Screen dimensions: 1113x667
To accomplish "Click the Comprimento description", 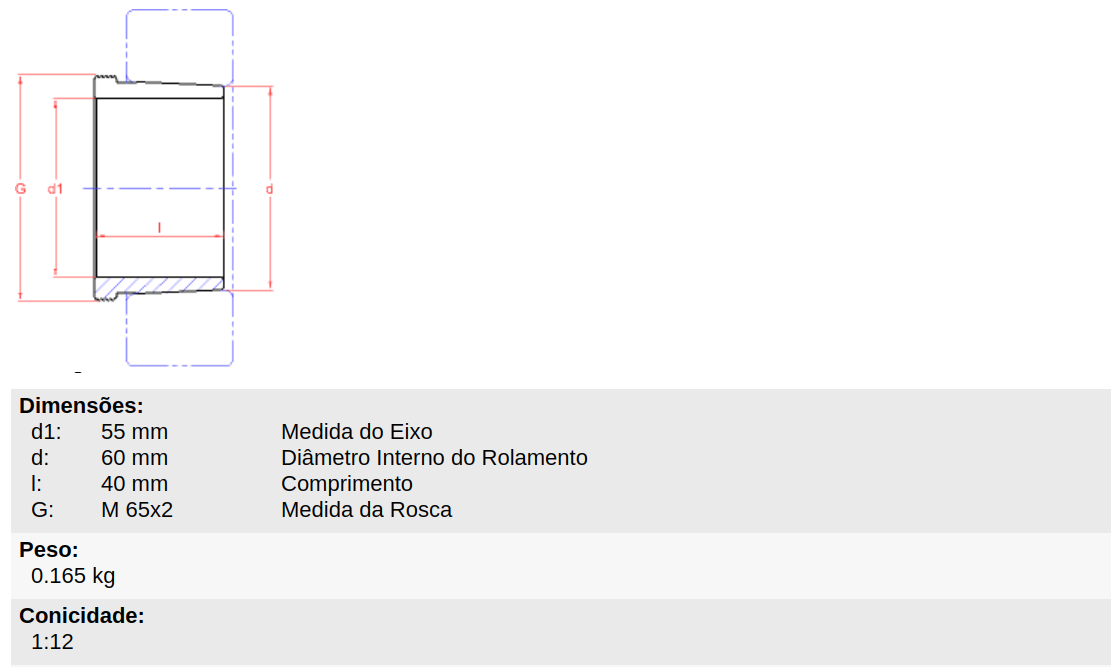I will pyautogui.click(x=347, y=484).
